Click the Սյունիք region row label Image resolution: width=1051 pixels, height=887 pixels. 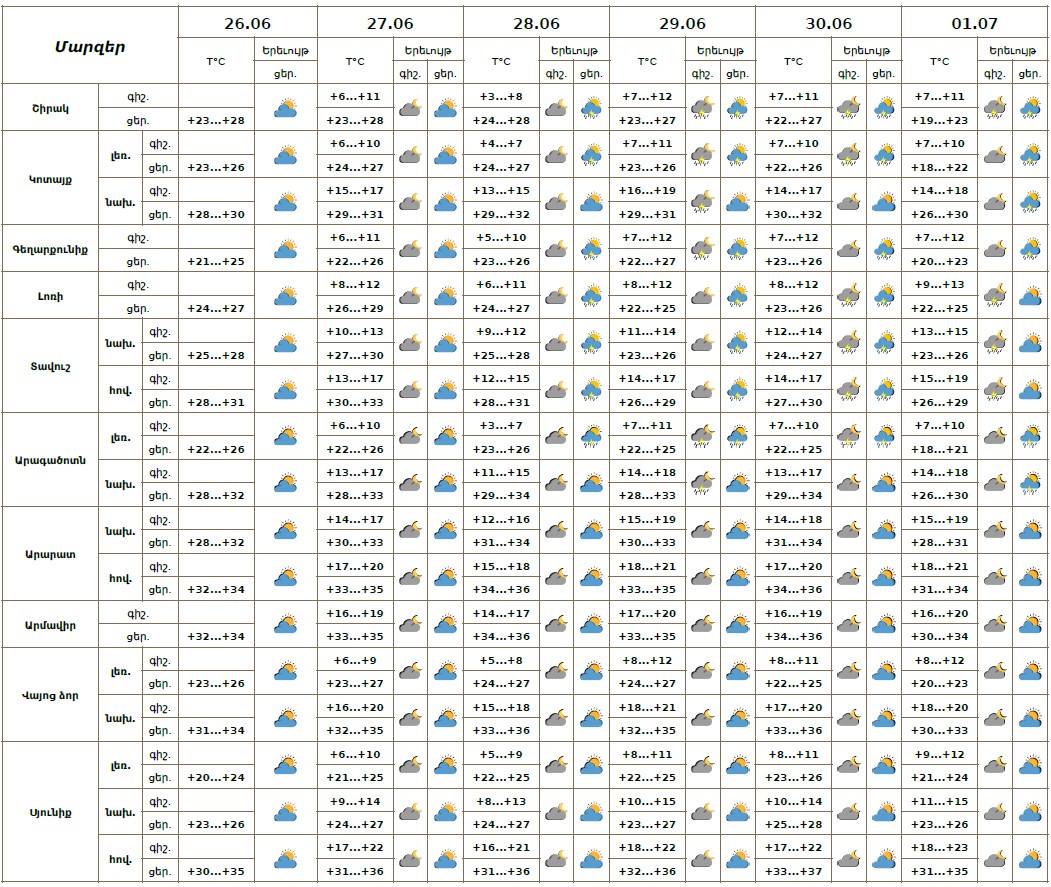click(x=51, y=812)
